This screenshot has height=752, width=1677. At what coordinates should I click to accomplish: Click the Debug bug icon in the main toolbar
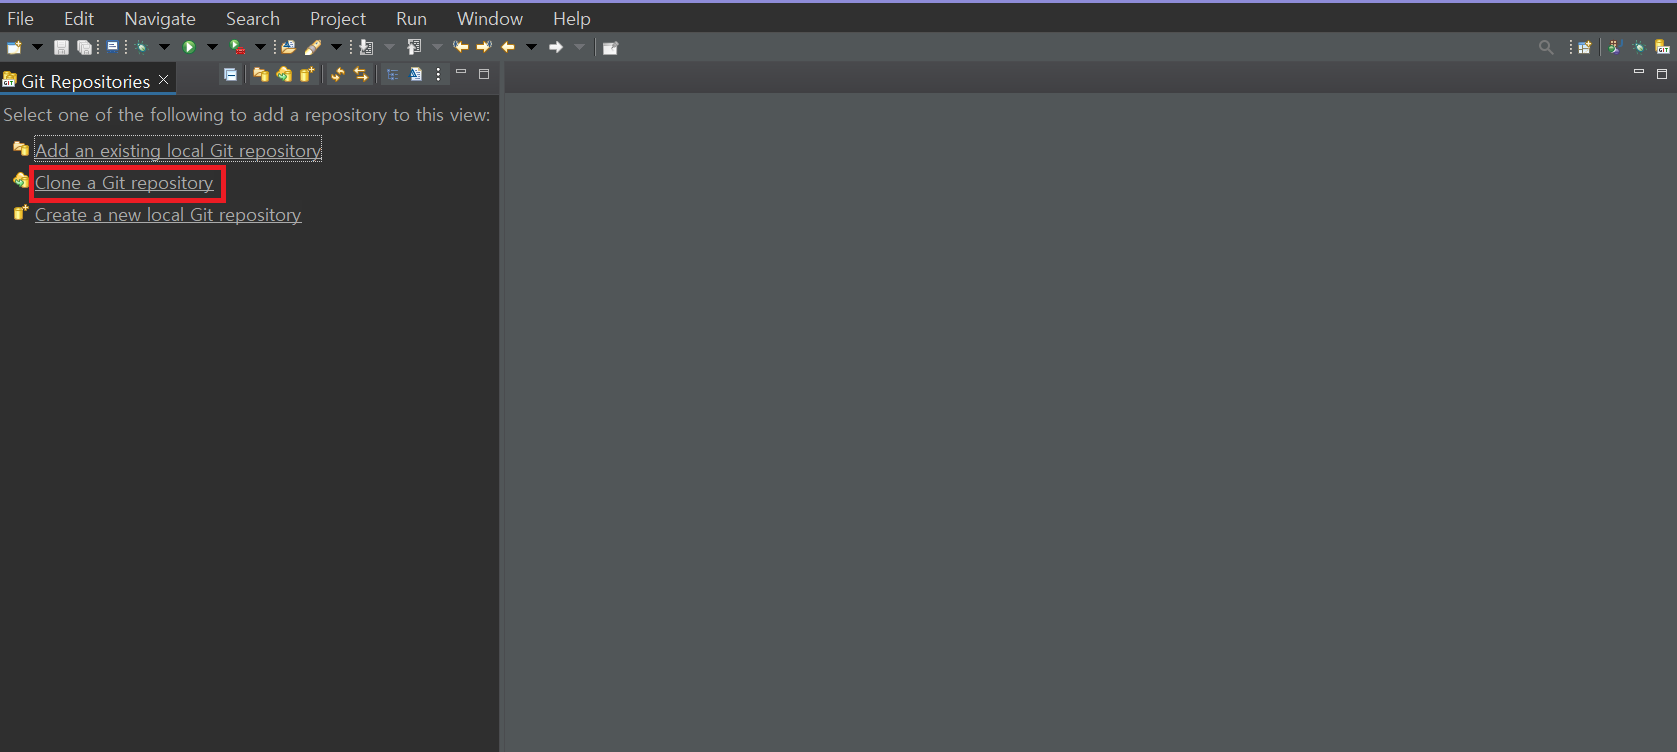(142, 47)
